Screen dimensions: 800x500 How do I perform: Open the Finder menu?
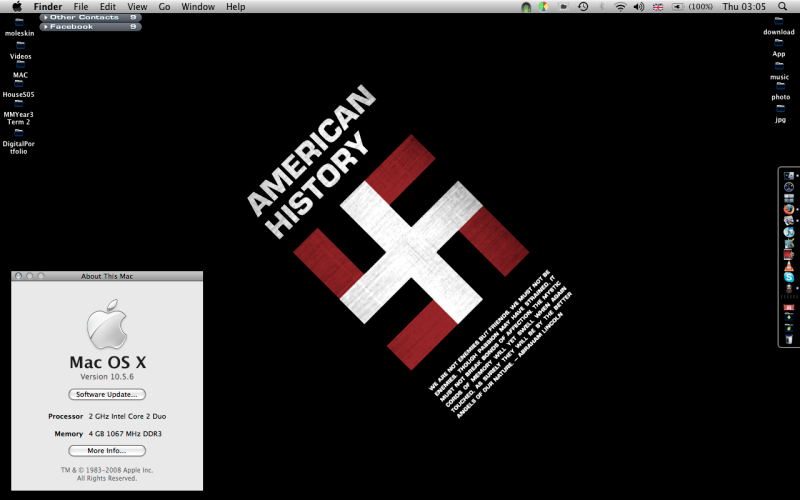tap(48, 7)
